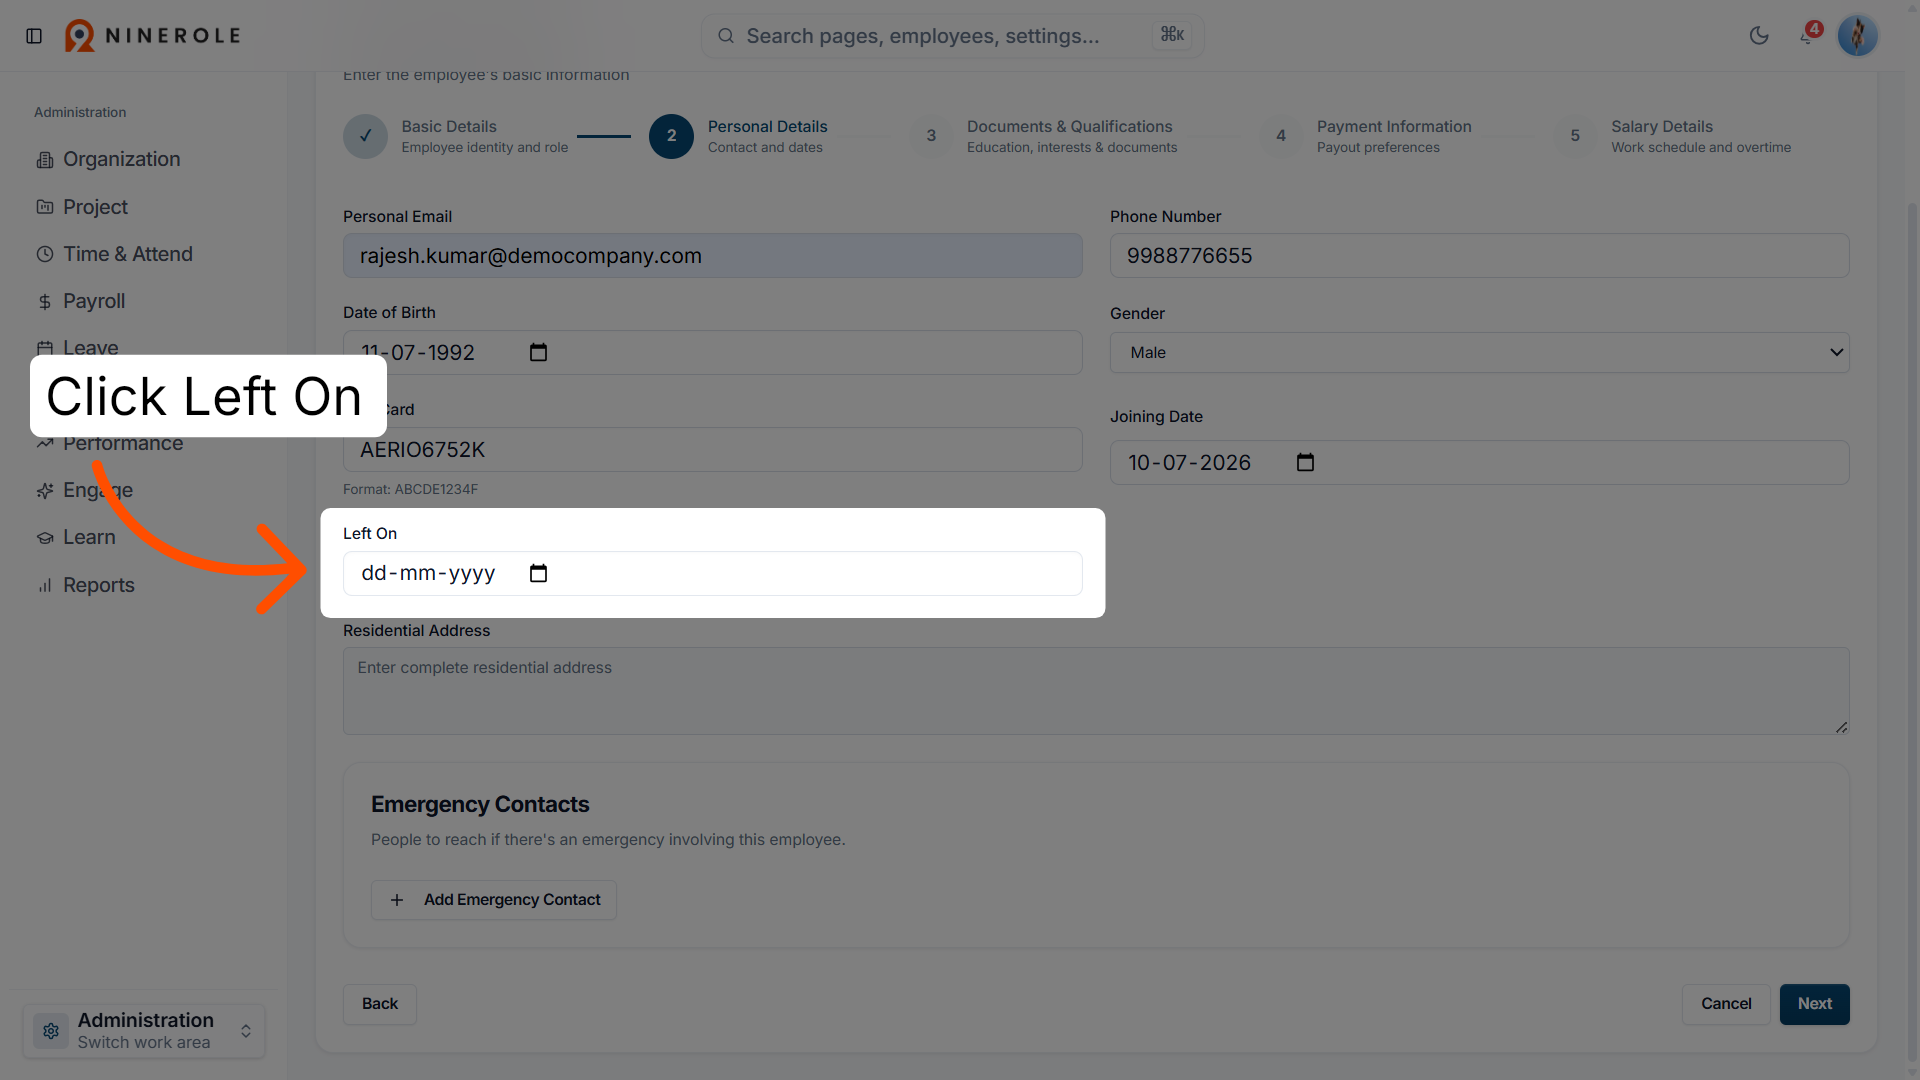Focus the global search box
This screenshot has width=1920, height=1080.
(x=953, y=36)
